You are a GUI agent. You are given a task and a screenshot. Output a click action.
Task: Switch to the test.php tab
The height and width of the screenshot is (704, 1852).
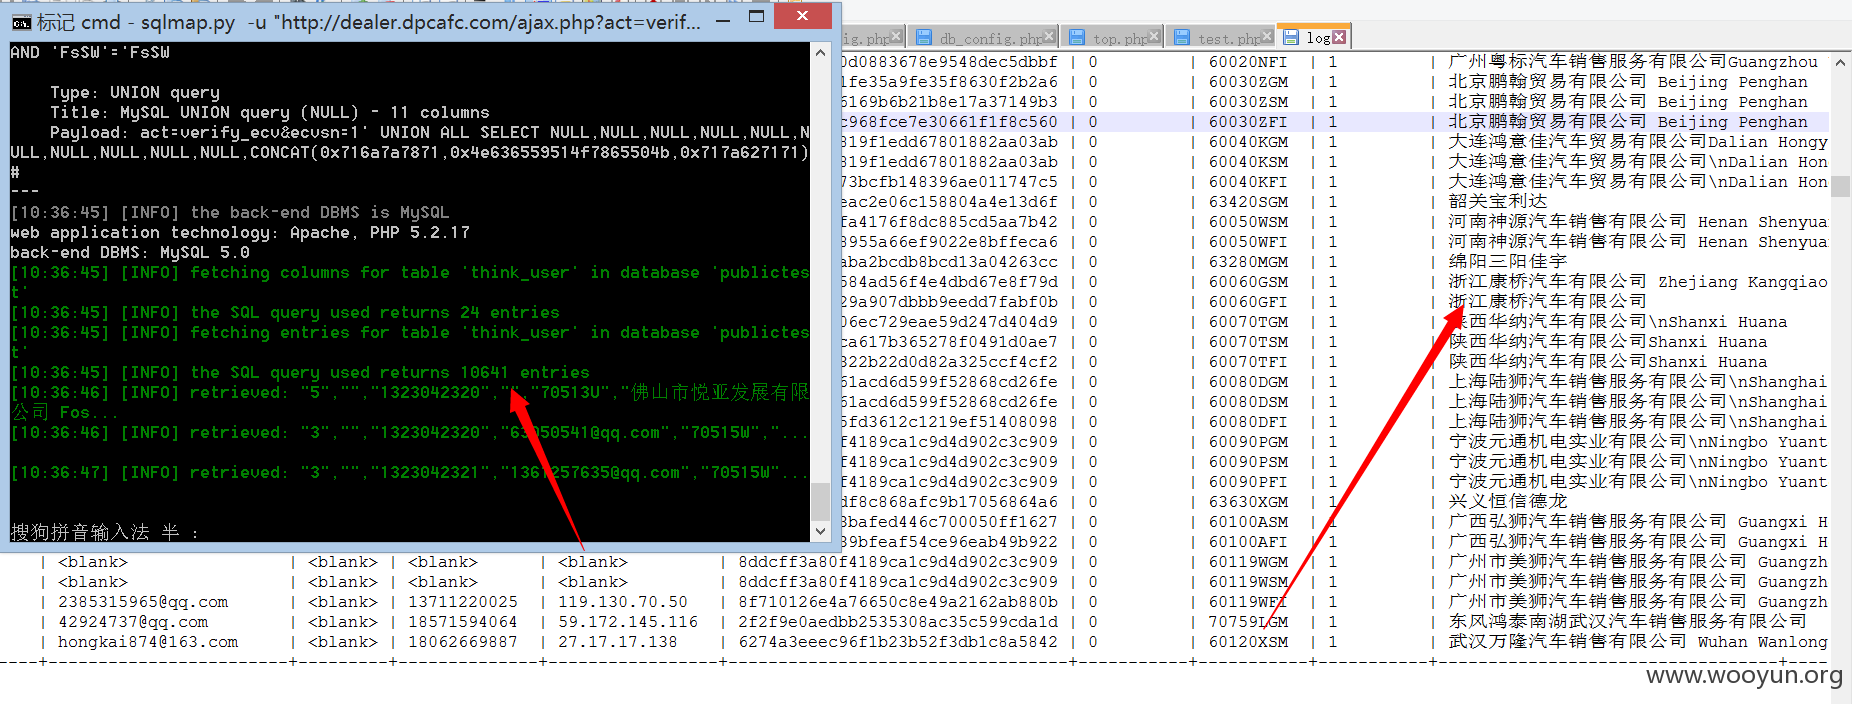pyautogui.click(x=1222, y=38)
